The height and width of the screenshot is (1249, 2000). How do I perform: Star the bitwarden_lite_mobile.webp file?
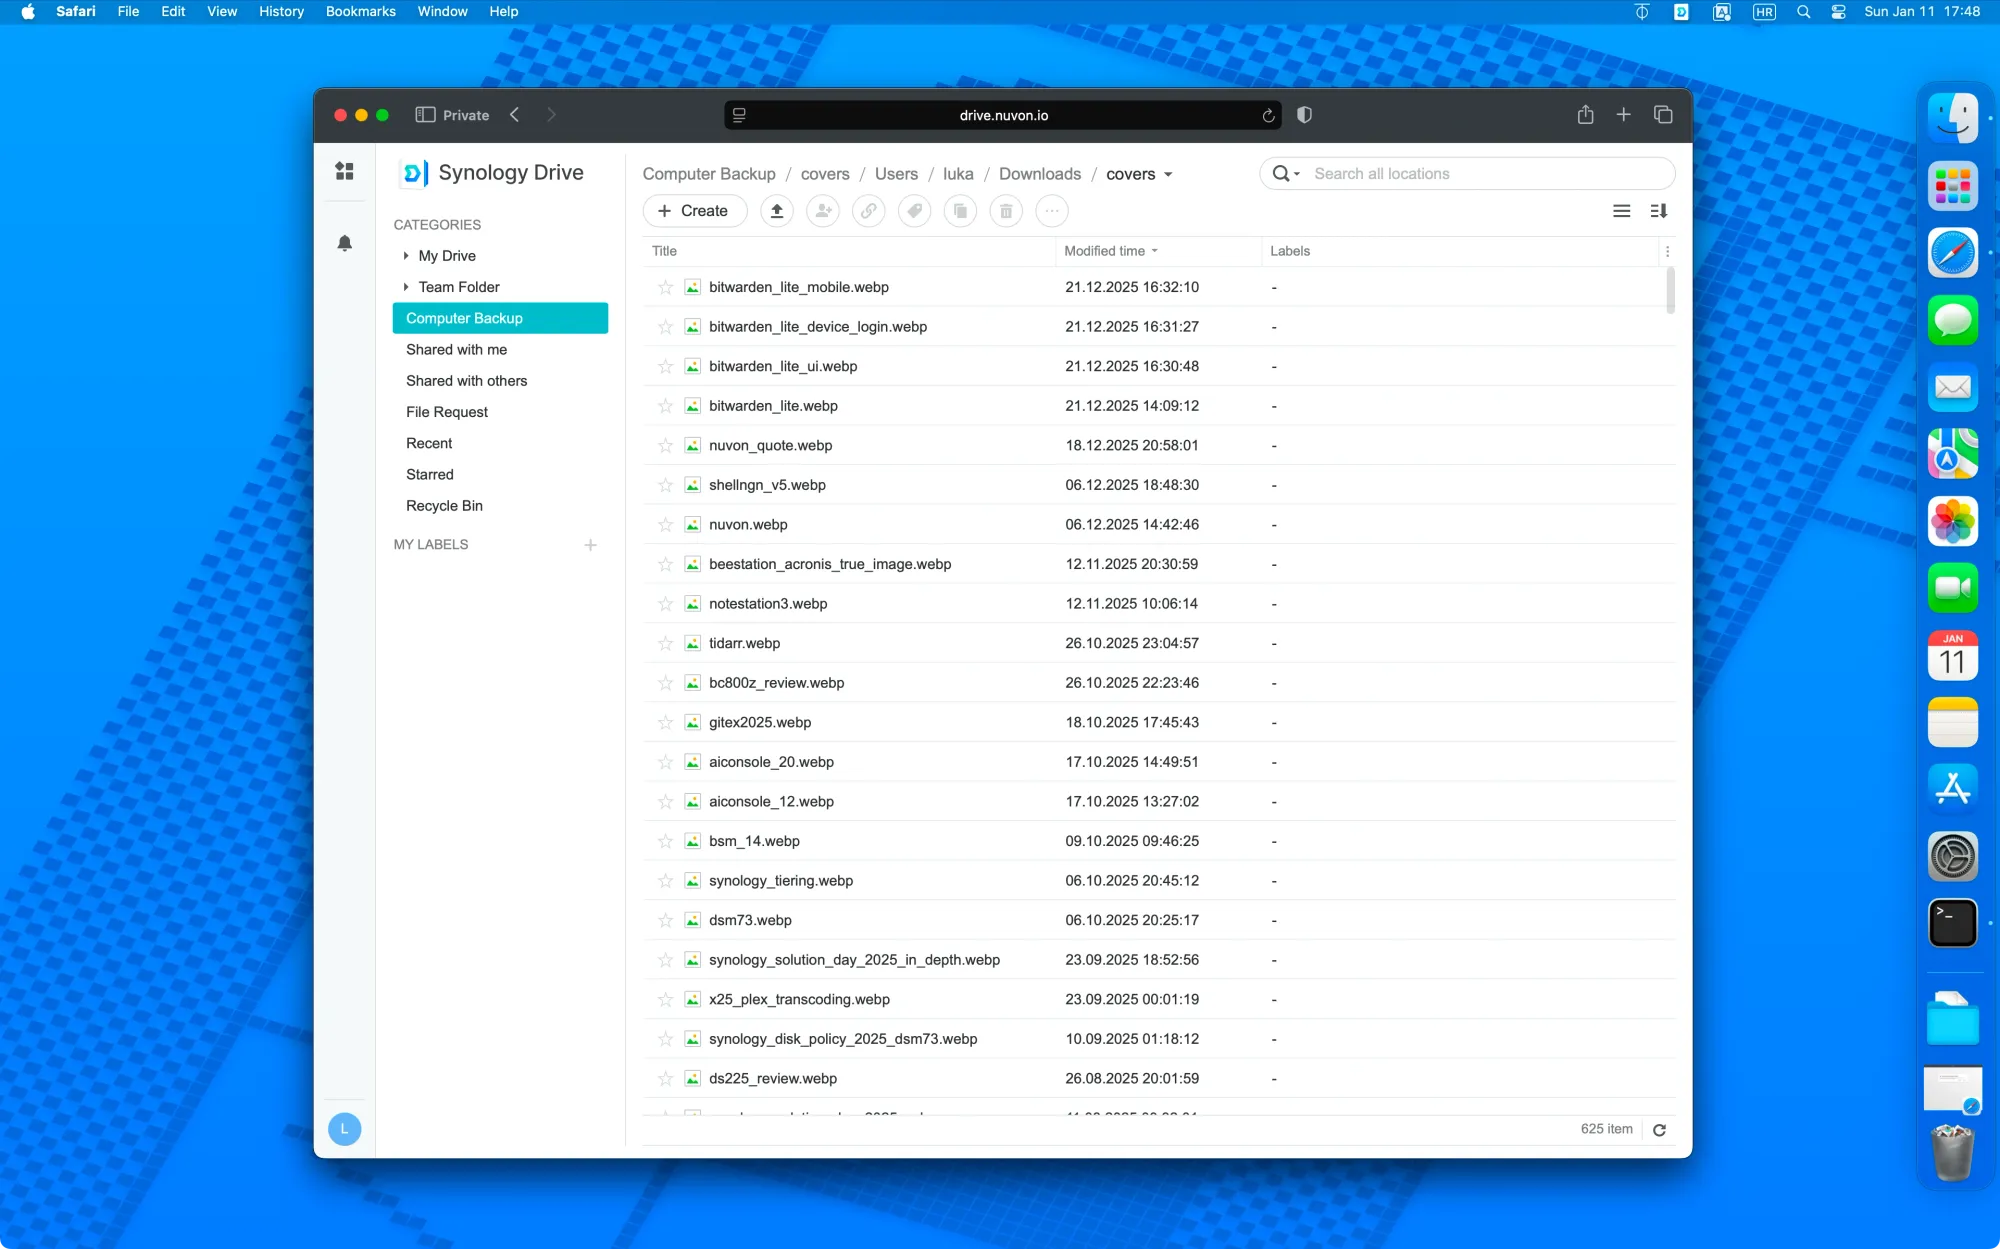coord(665,287)
